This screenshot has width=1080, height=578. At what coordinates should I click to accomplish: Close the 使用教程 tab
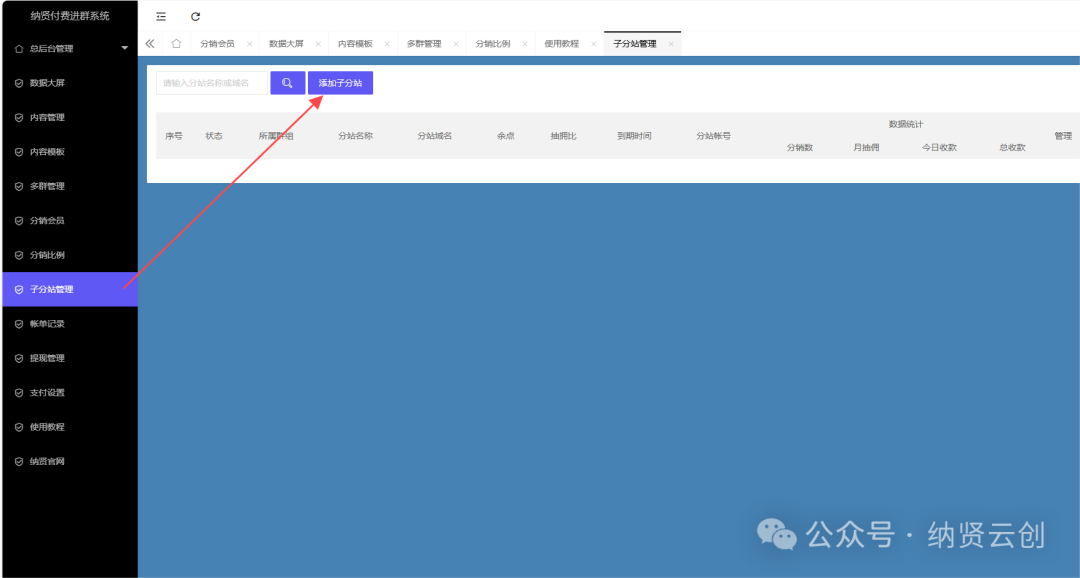tap(593, 44)
